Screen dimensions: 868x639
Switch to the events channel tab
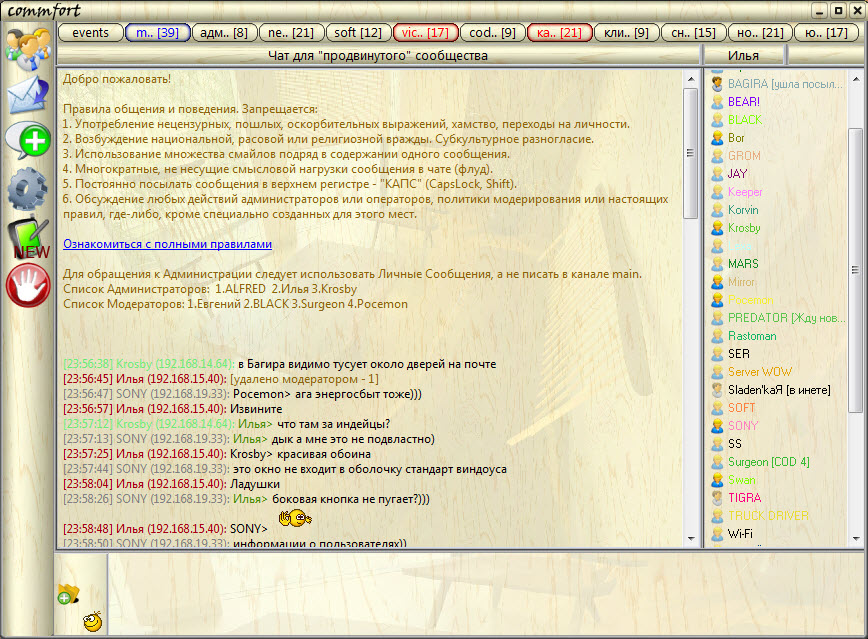coord(91,33)
